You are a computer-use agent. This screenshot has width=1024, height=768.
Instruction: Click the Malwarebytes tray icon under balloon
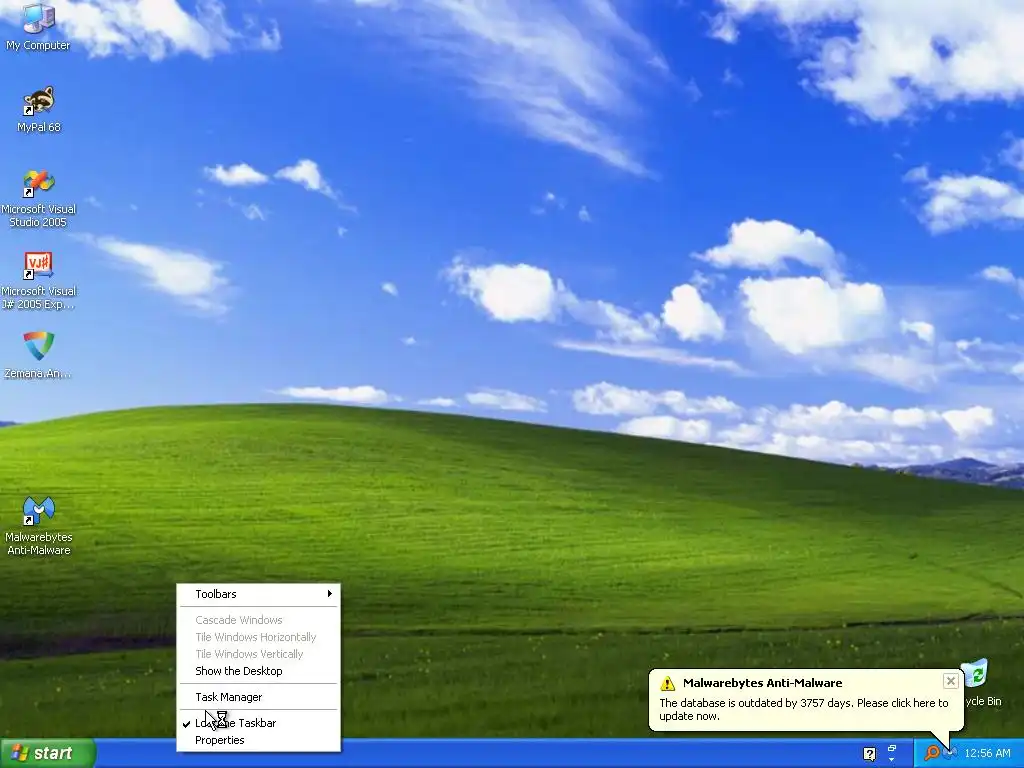pos(951,753)
